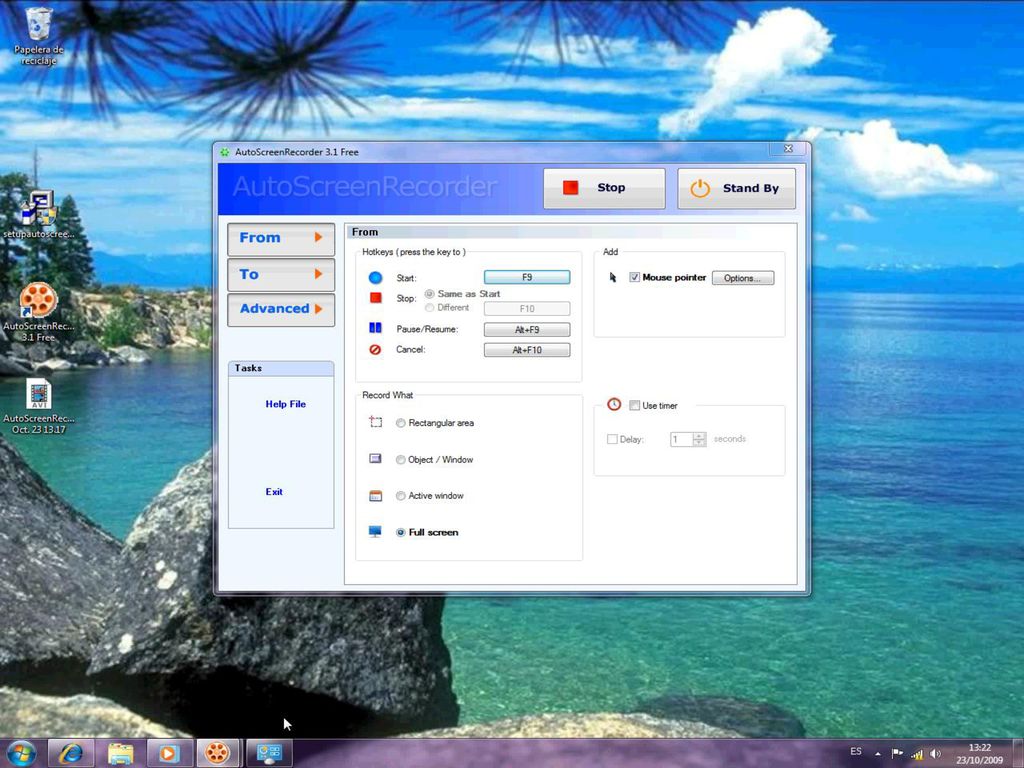Open the Help File link
The image size is (1024, 768).
pyautogui.click(x=285, y=404)
